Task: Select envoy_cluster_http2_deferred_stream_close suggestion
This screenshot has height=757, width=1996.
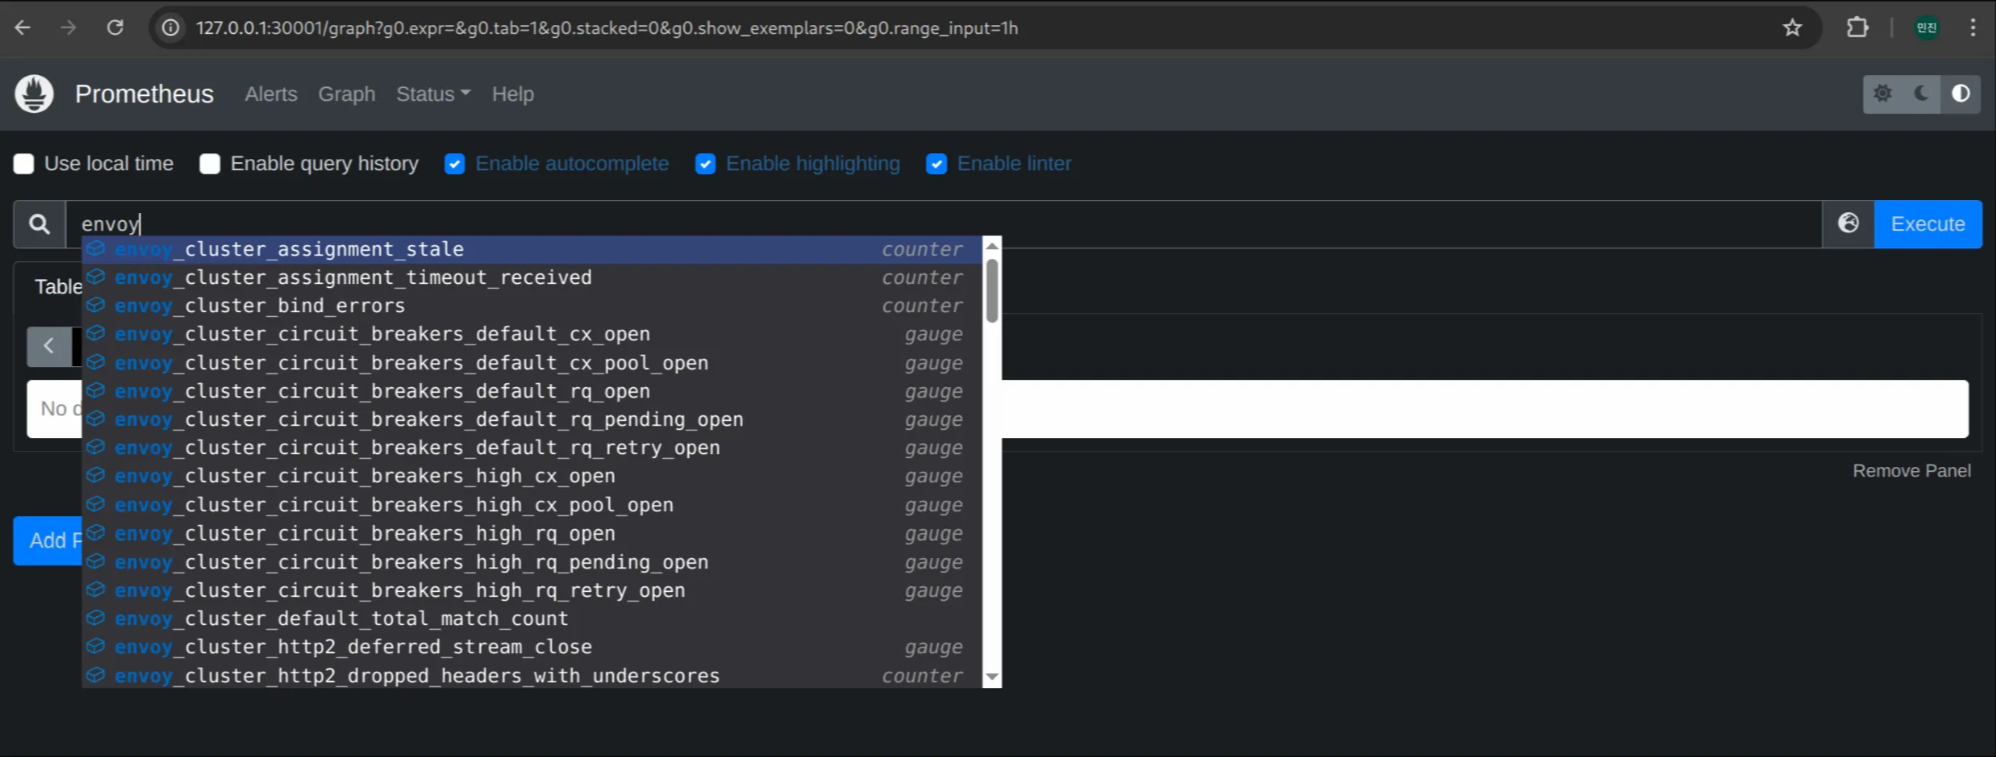Action: pos(532,647)
